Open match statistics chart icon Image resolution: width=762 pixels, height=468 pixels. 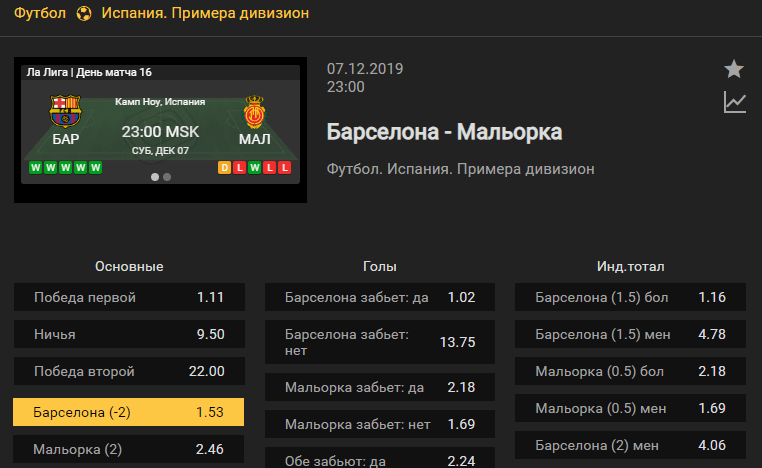[x=734, y=102]
